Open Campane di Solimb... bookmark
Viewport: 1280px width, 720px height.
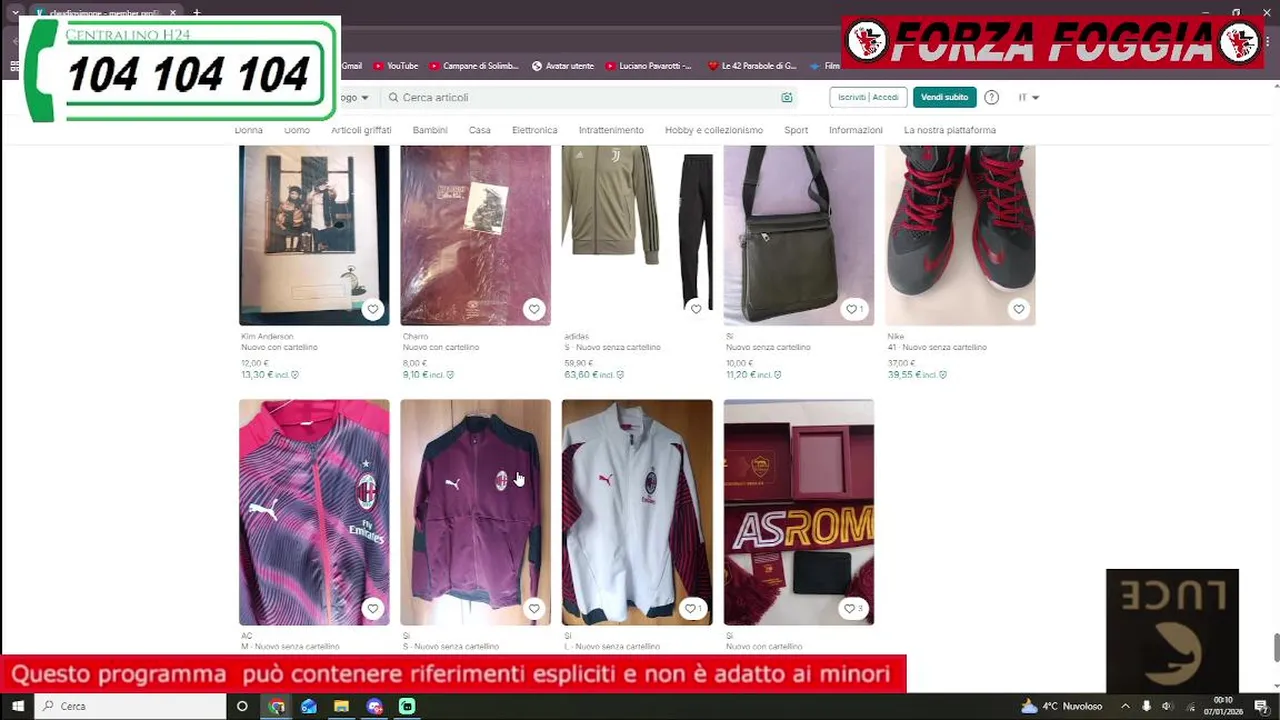(x=474, y=66)
